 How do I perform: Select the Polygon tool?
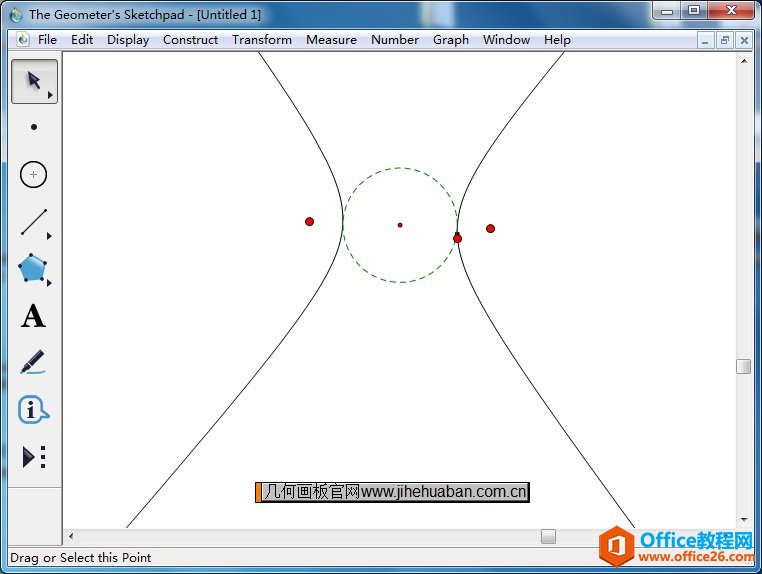coord(33,268)
